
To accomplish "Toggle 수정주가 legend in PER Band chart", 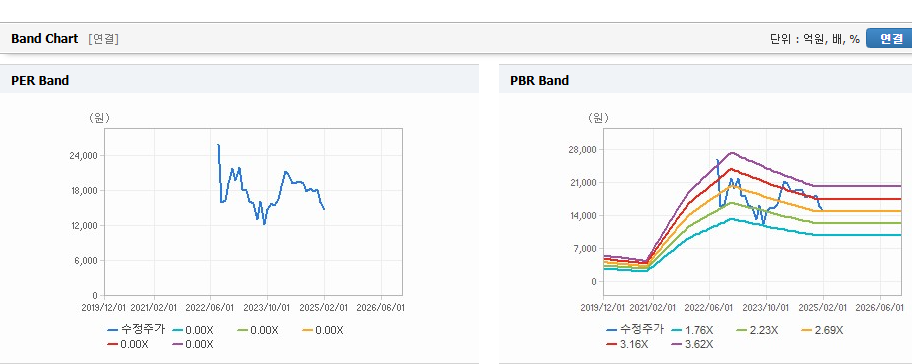I will pos(136,330).
